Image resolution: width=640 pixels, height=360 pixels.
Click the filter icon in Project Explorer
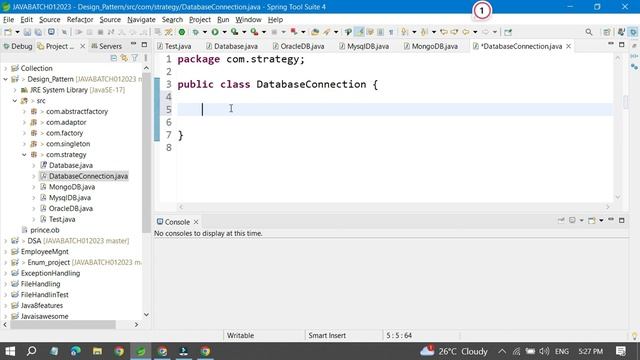(135, 58)
